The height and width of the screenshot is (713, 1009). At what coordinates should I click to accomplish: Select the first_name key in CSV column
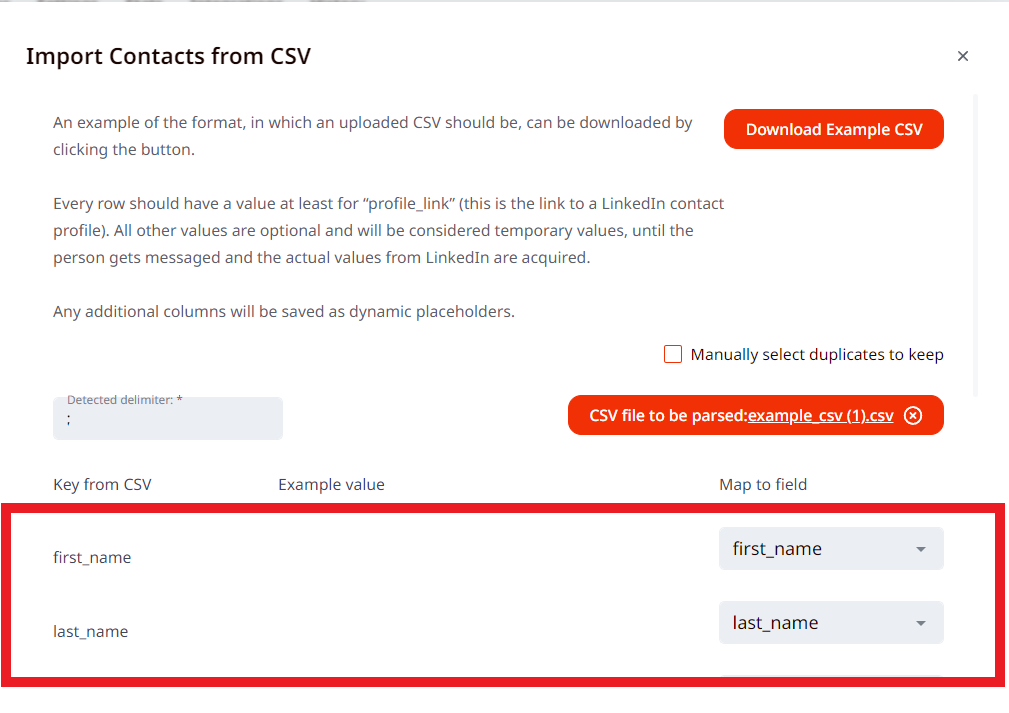[92, 557]
